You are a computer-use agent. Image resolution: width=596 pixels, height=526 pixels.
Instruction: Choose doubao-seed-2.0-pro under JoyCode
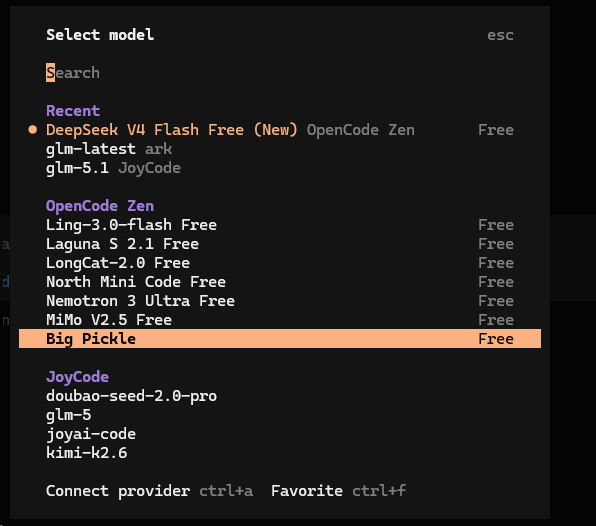pyautogui.click(x=280, y=396)
